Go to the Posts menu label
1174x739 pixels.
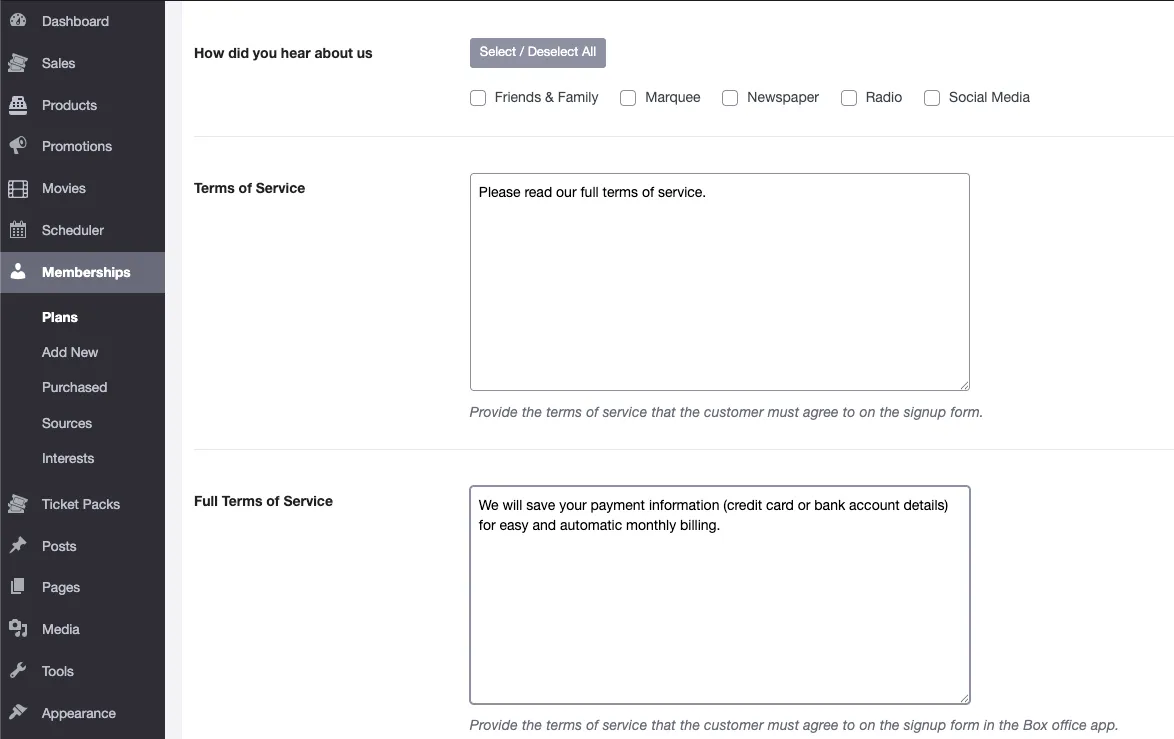(59, 546)
